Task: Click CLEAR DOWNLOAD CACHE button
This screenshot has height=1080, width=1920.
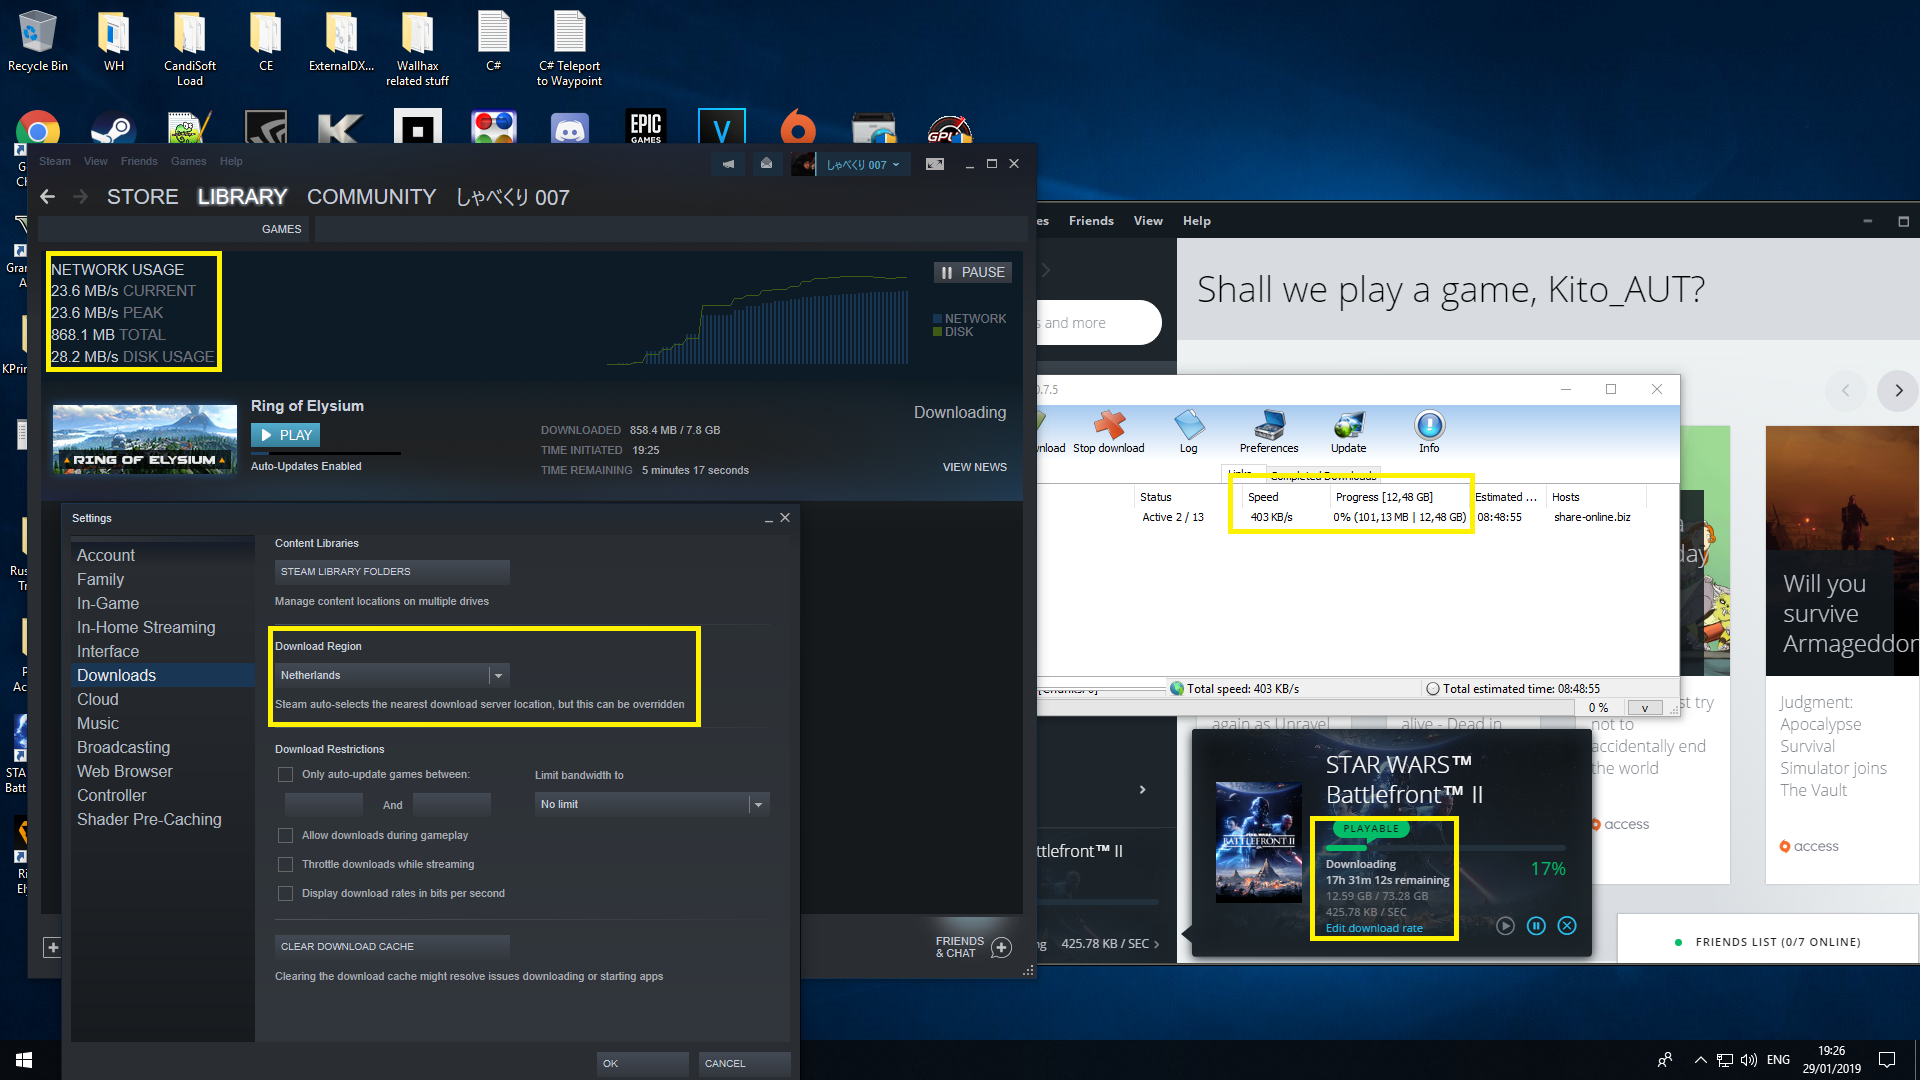Action: pyautogui.click(x=392, y=947)
